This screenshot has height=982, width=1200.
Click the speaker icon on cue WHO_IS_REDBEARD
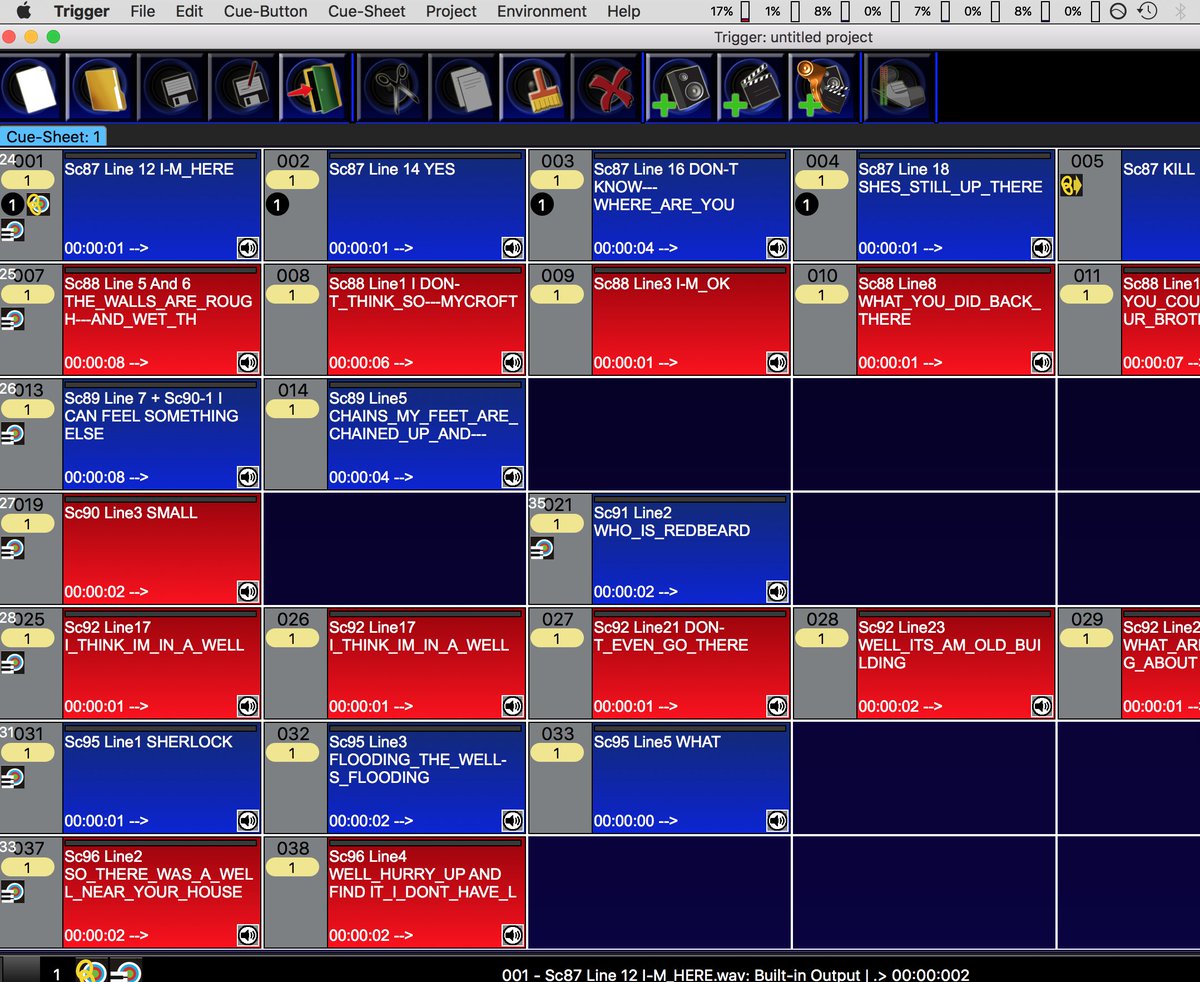pos(777,592)
